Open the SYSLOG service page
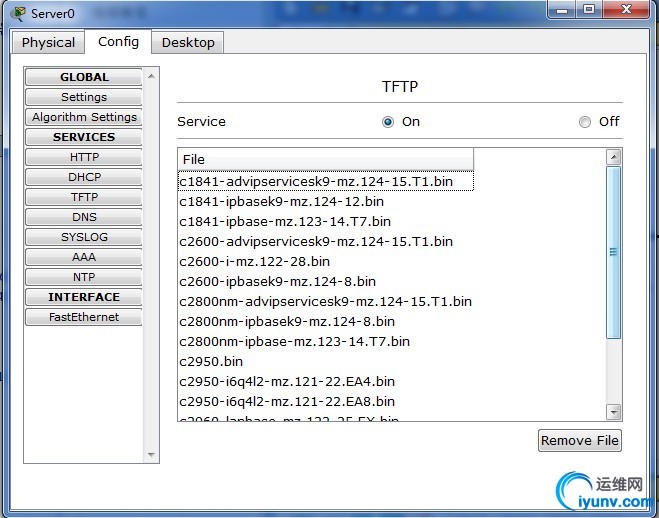Image resolution: width=659 pixels, height=518 pixels. pyautogui.click(x=84, y=237)
